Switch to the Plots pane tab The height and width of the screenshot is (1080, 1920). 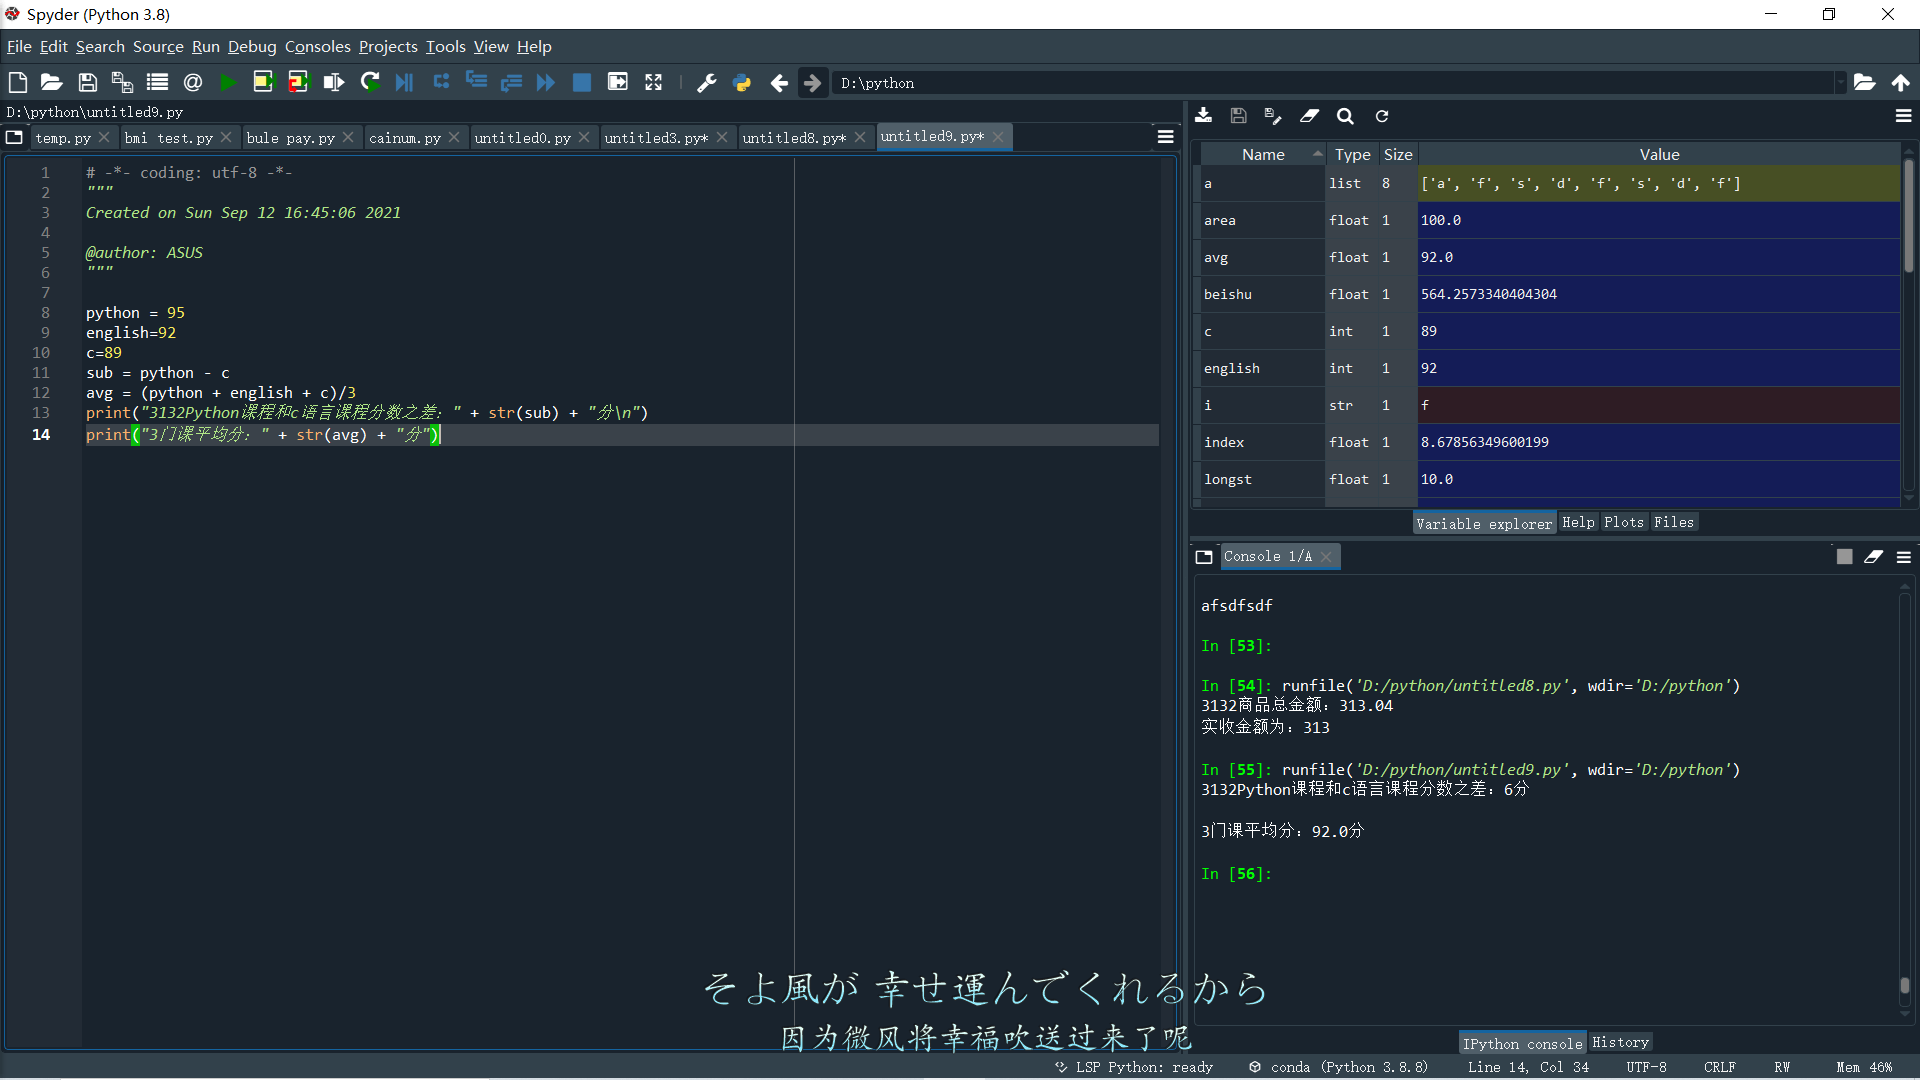[1623, 522]
